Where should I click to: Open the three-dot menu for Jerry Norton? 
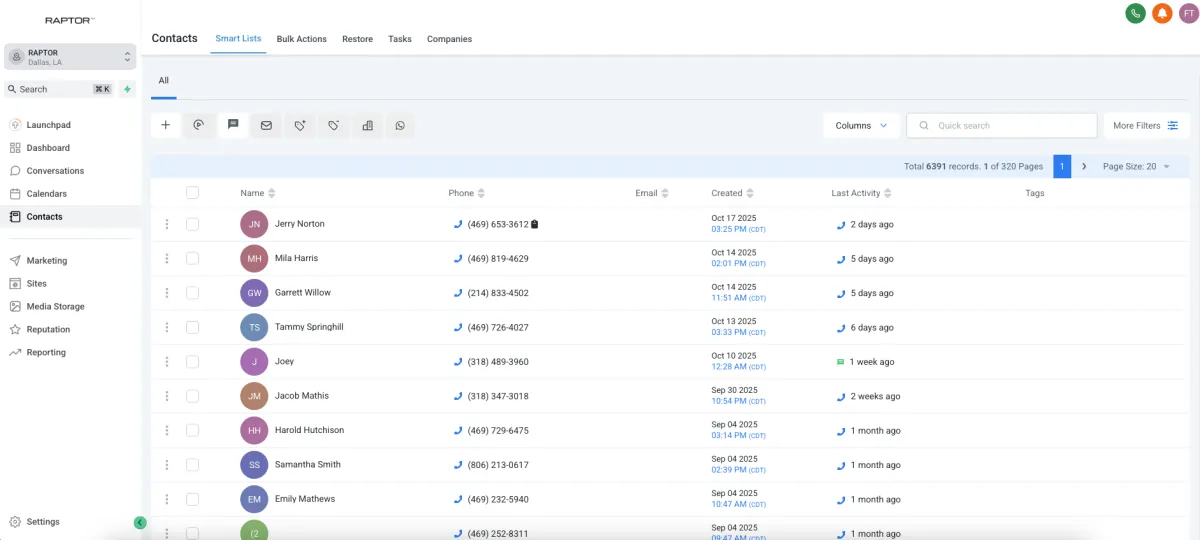(167, 224)
